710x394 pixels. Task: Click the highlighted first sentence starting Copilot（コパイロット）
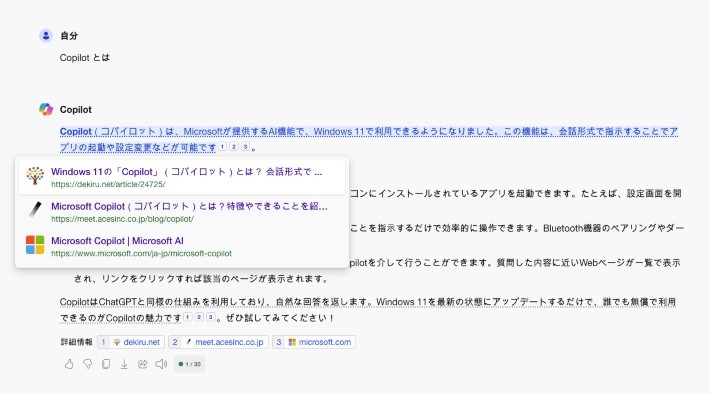pos(369,139)
